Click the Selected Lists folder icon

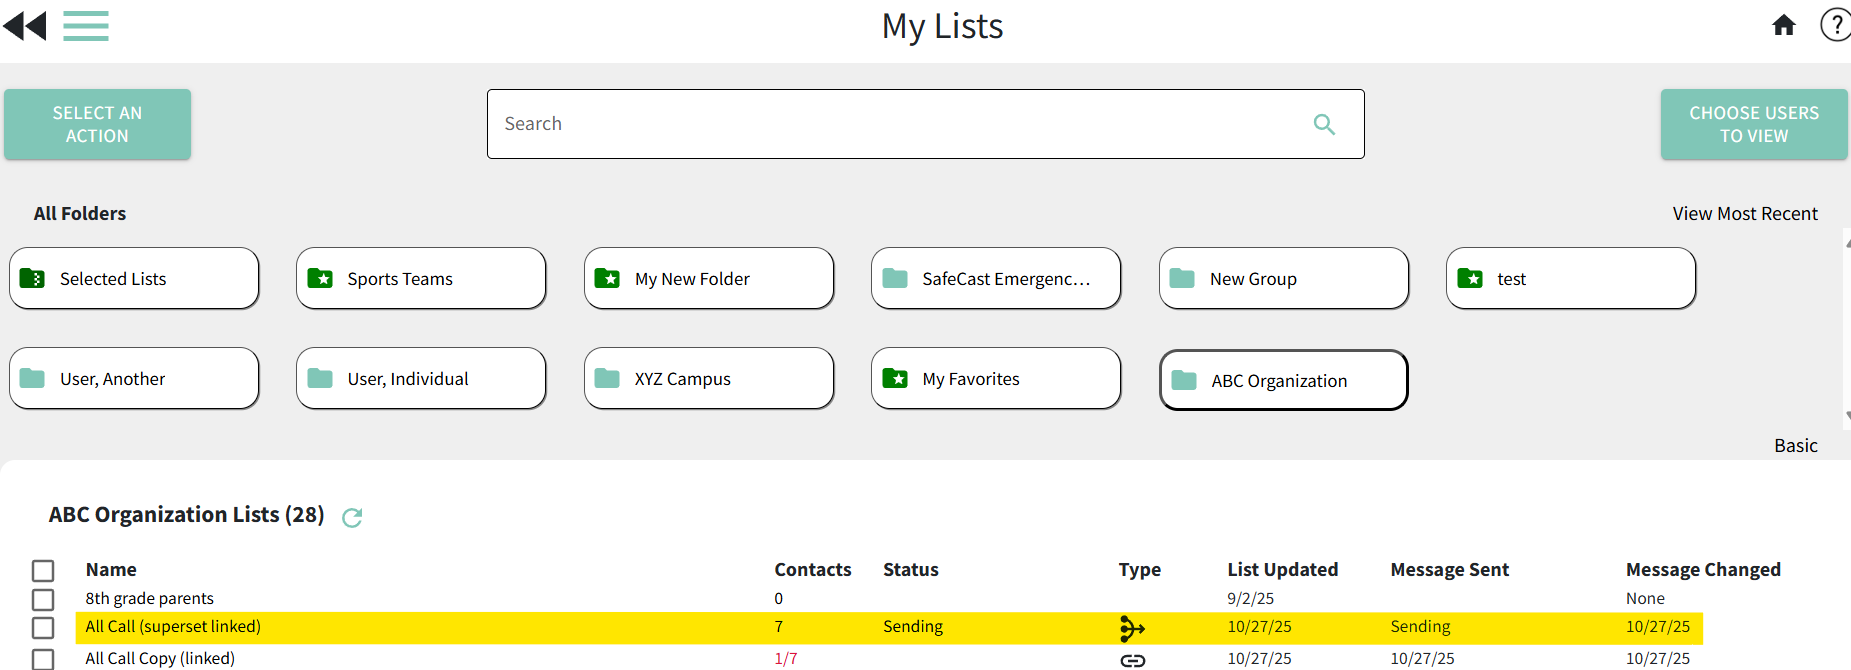coord(32,278)
